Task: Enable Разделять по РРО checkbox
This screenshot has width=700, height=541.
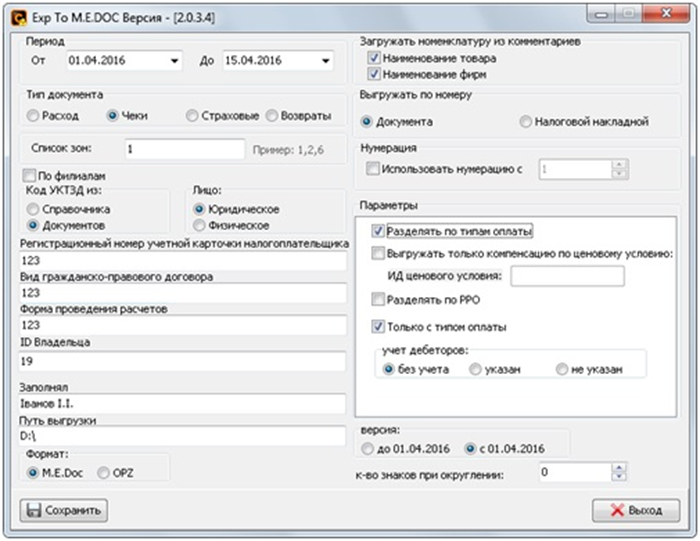Action: tap(377, 299)
